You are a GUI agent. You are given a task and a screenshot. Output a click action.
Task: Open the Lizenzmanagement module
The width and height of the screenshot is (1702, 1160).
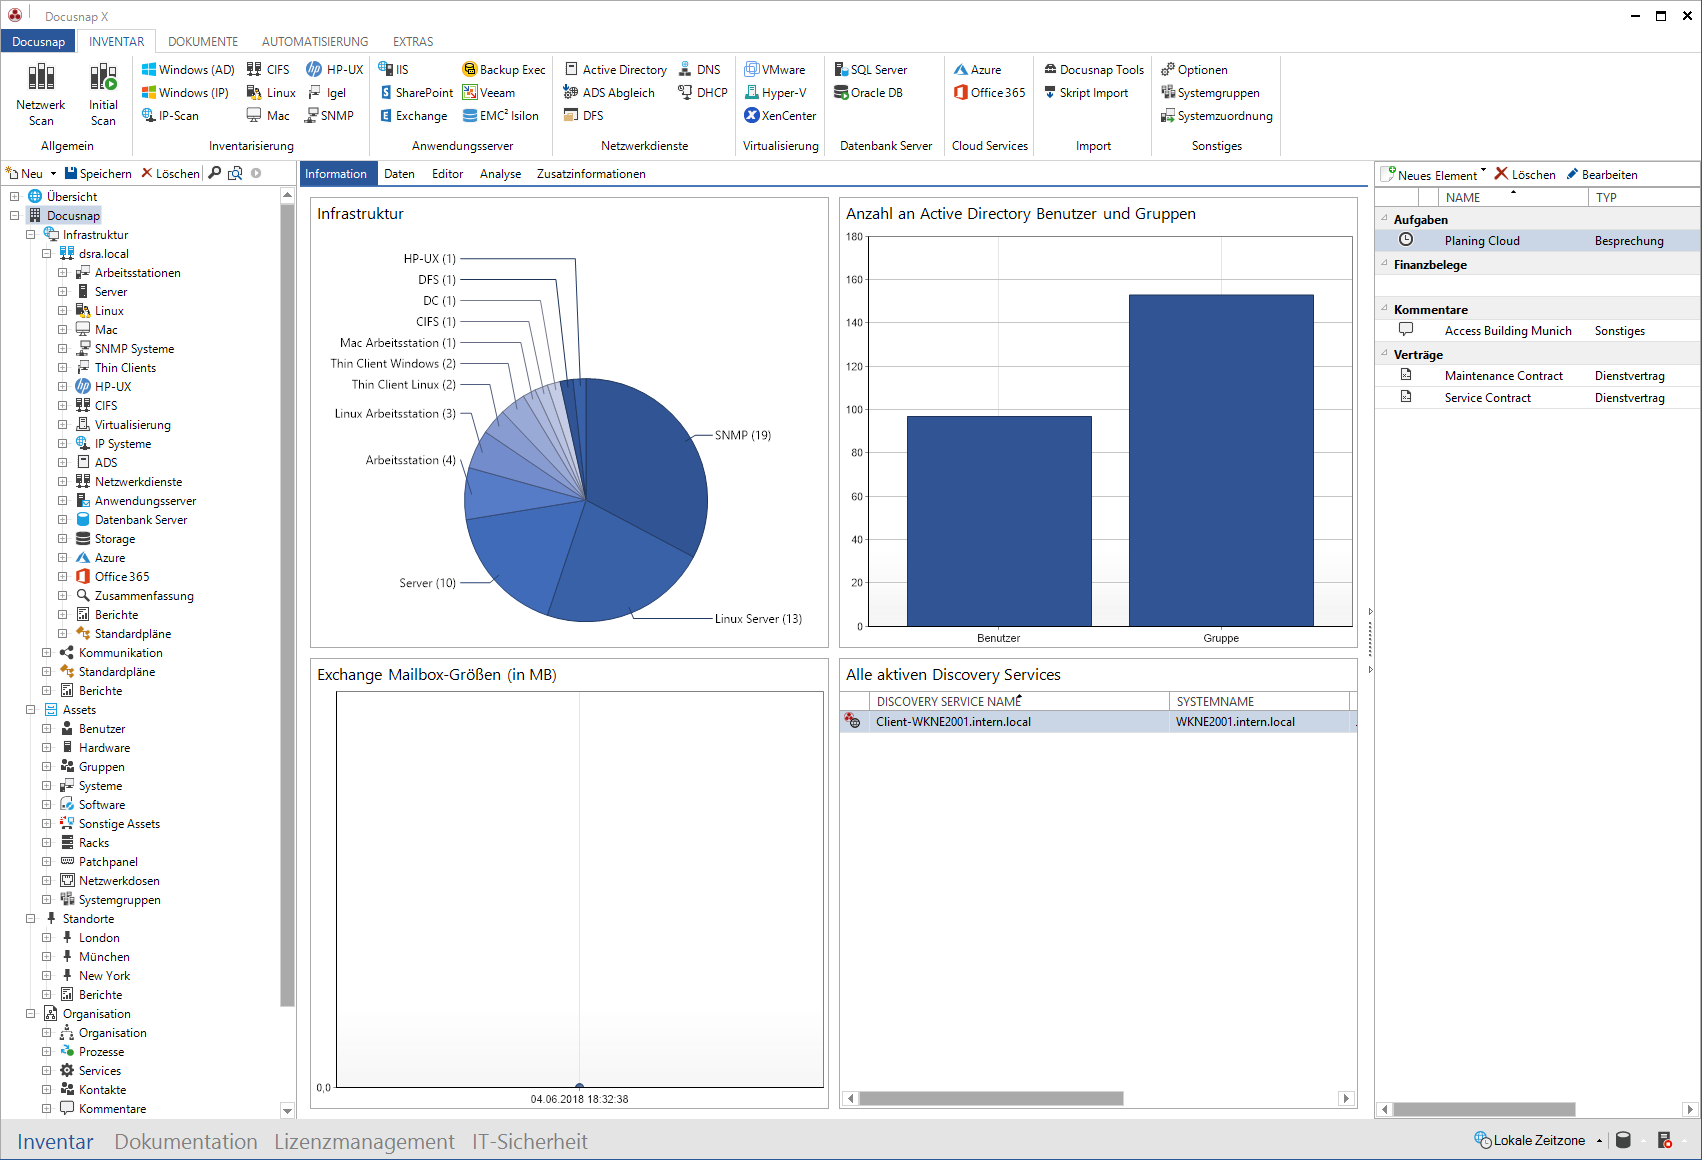coord(364,1142)
